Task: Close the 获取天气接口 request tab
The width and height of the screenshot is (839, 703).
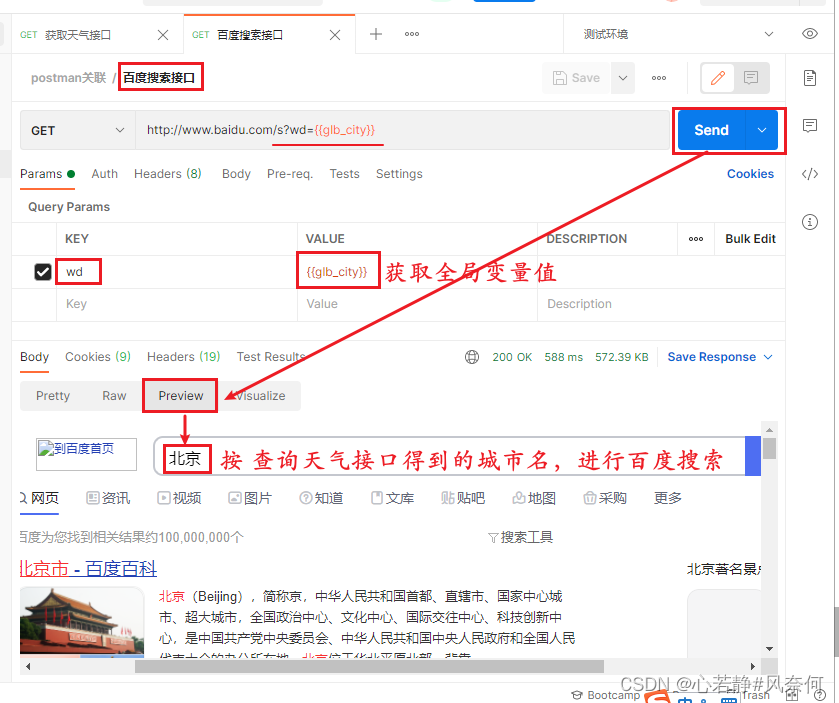Action: pyautogui.click(x=163, y=35)
